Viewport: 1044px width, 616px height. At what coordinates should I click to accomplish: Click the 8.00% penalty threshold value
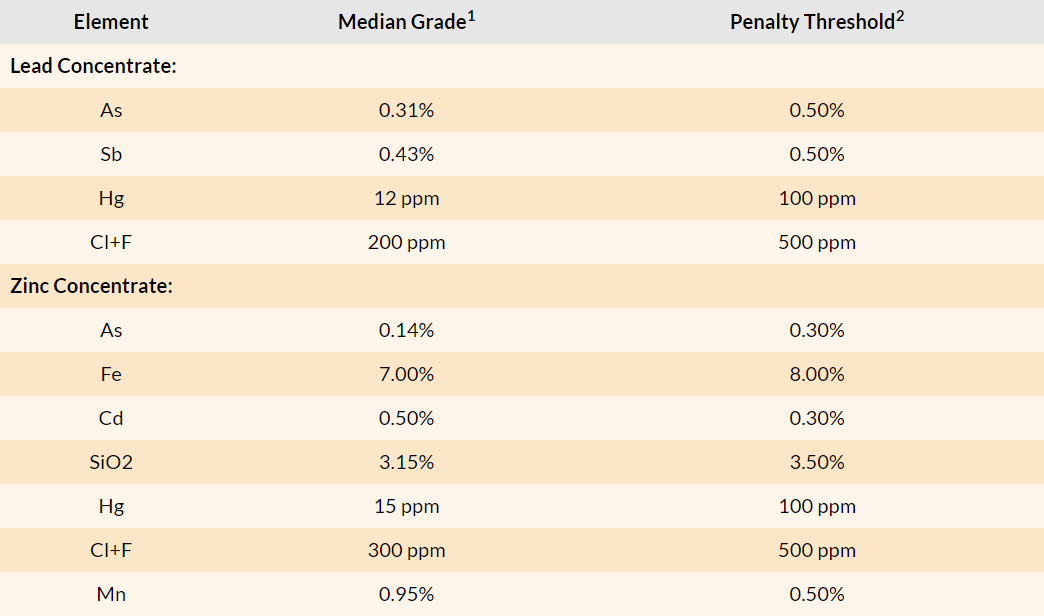pyautogui.click(x=817, y=374)
